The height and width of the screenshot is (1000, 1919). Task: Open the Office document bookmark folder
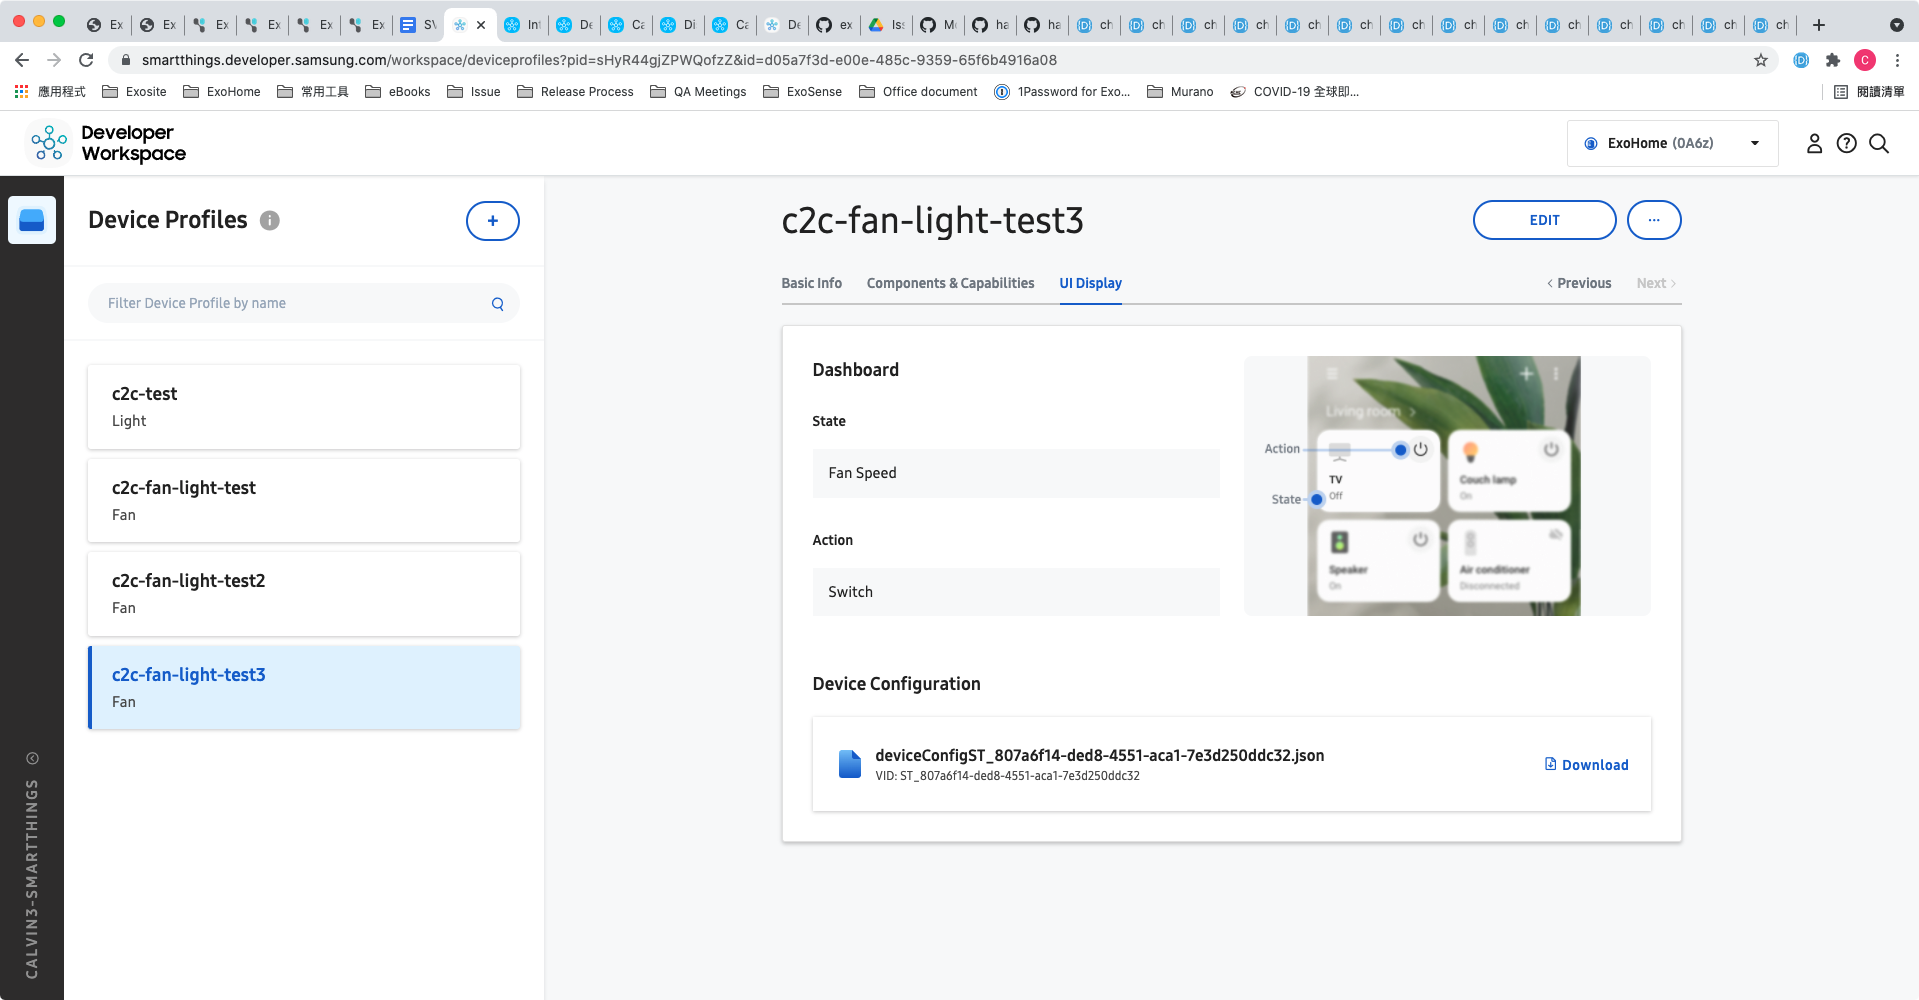(x=918, y=92)
